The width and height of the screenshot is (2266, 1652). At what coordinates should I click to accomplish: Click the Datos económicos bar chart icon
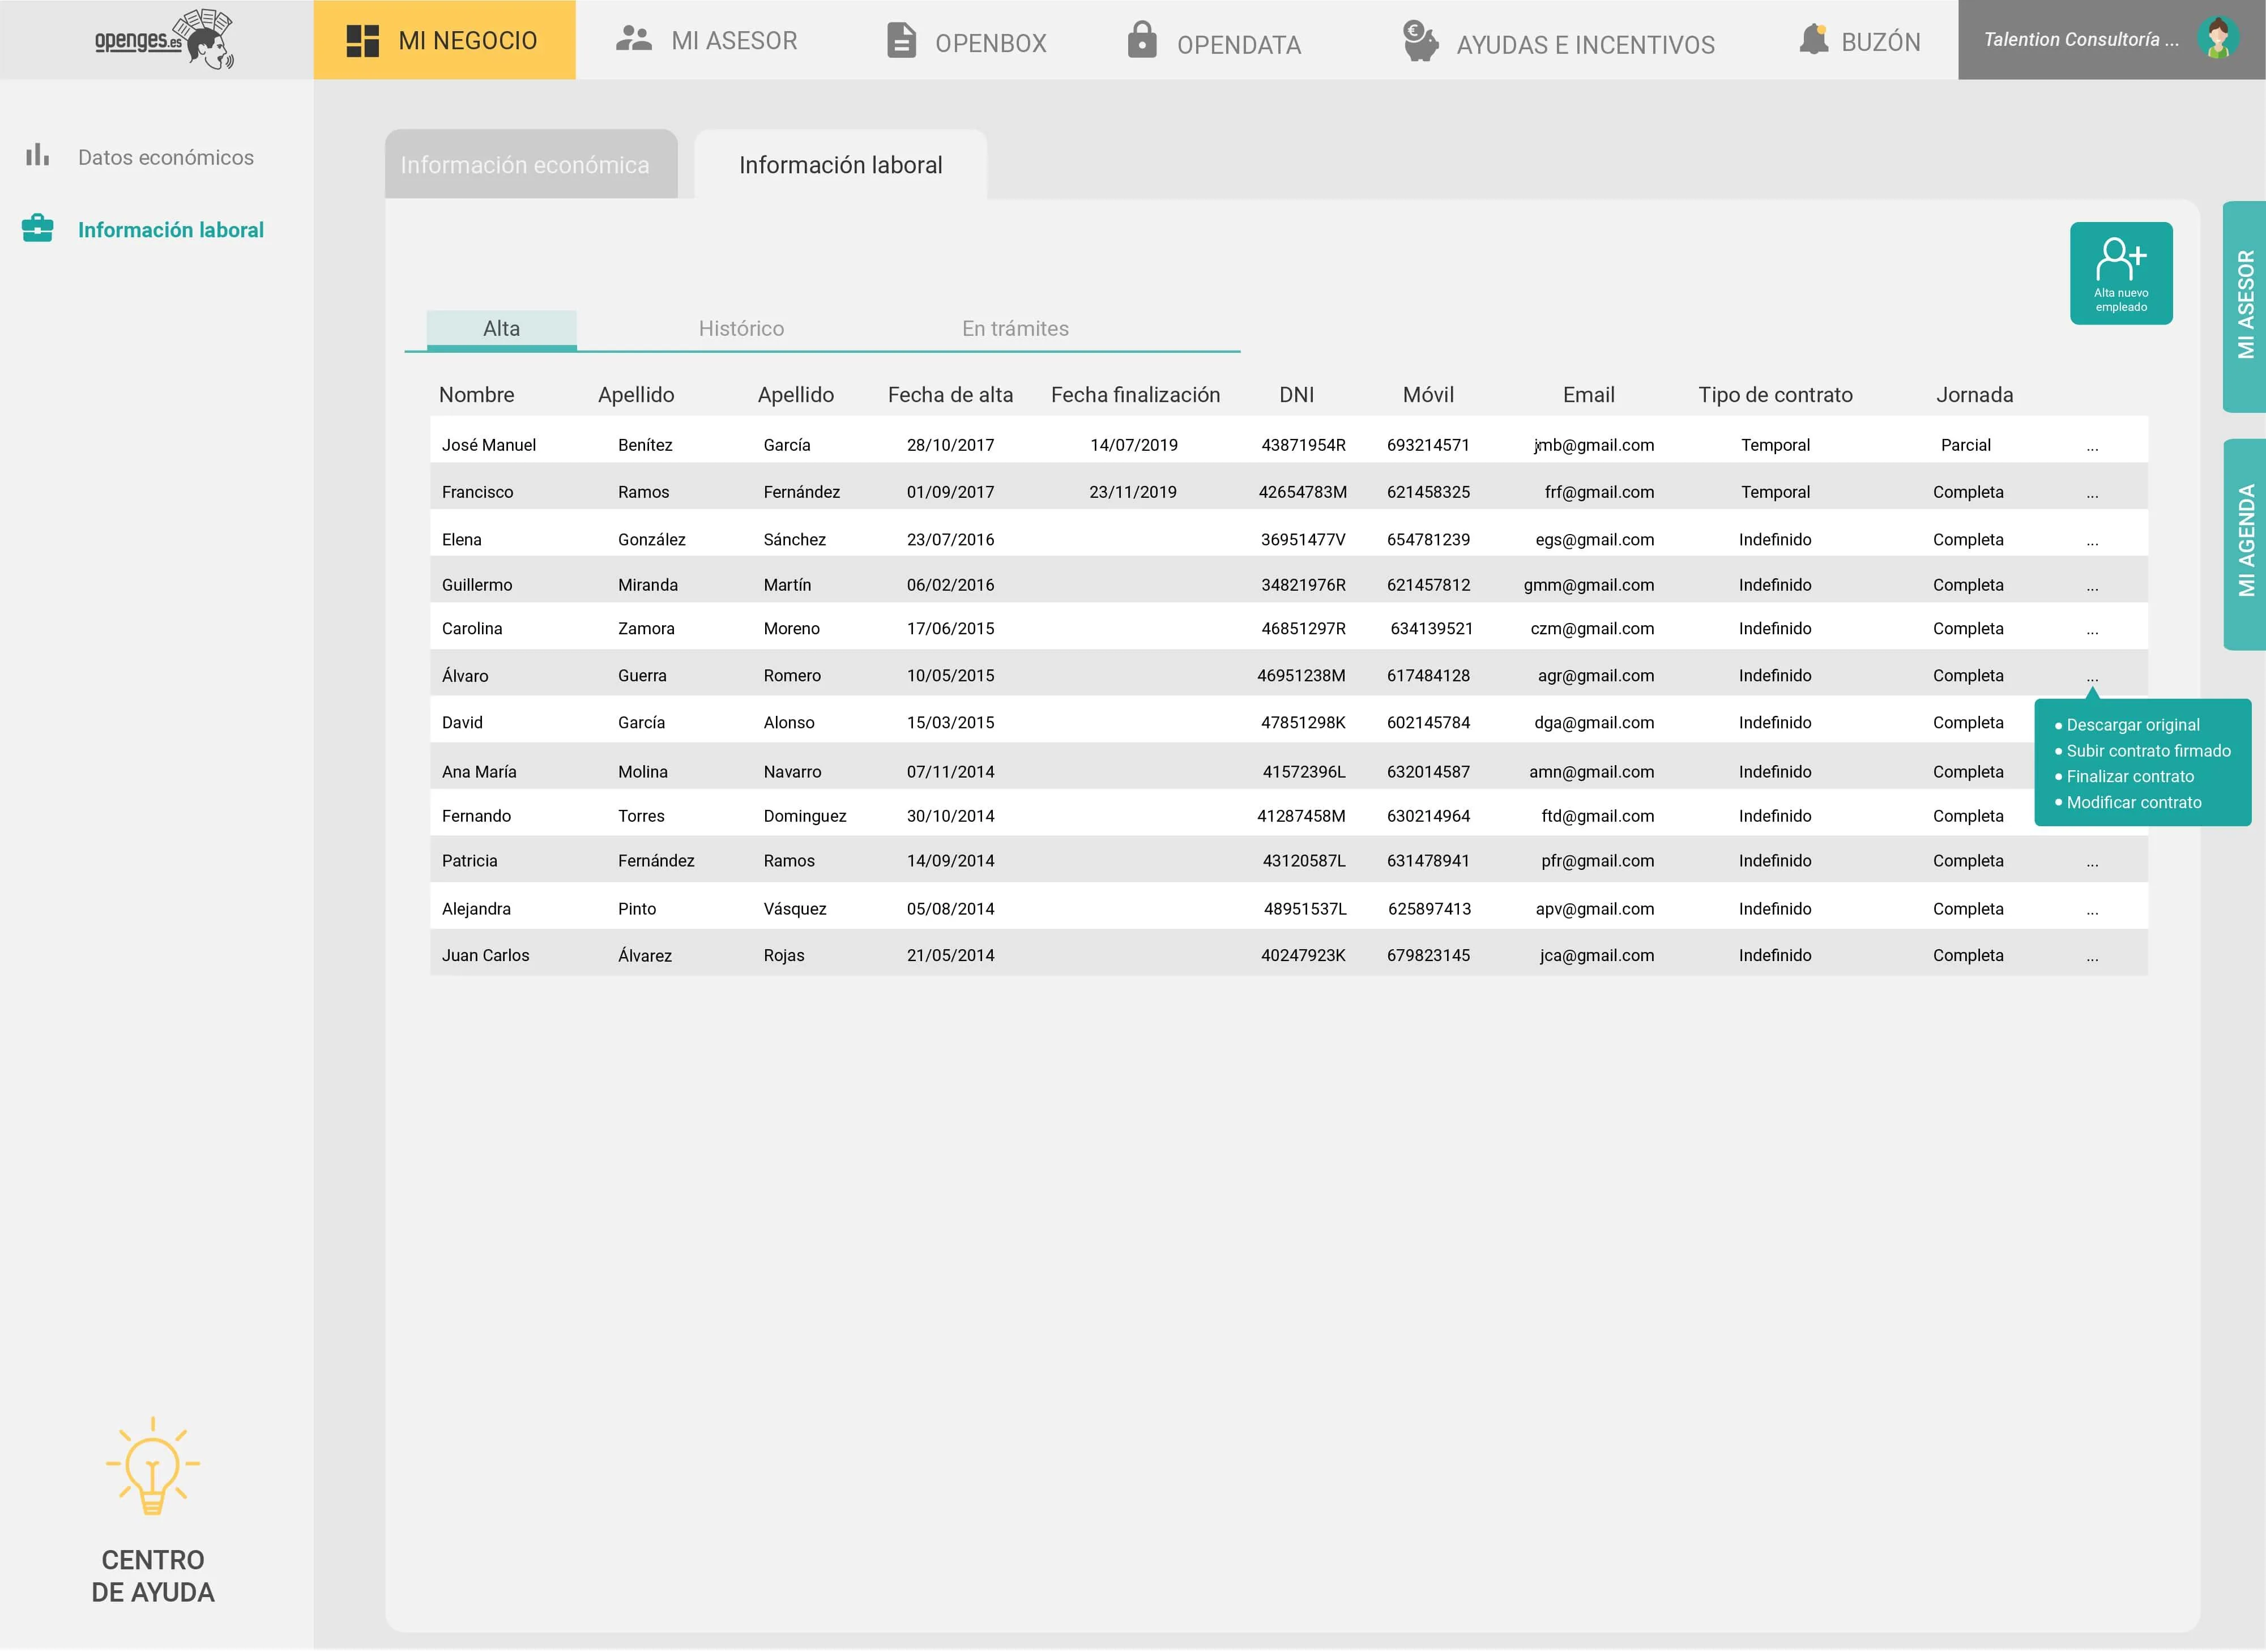(x=38, y=155)
